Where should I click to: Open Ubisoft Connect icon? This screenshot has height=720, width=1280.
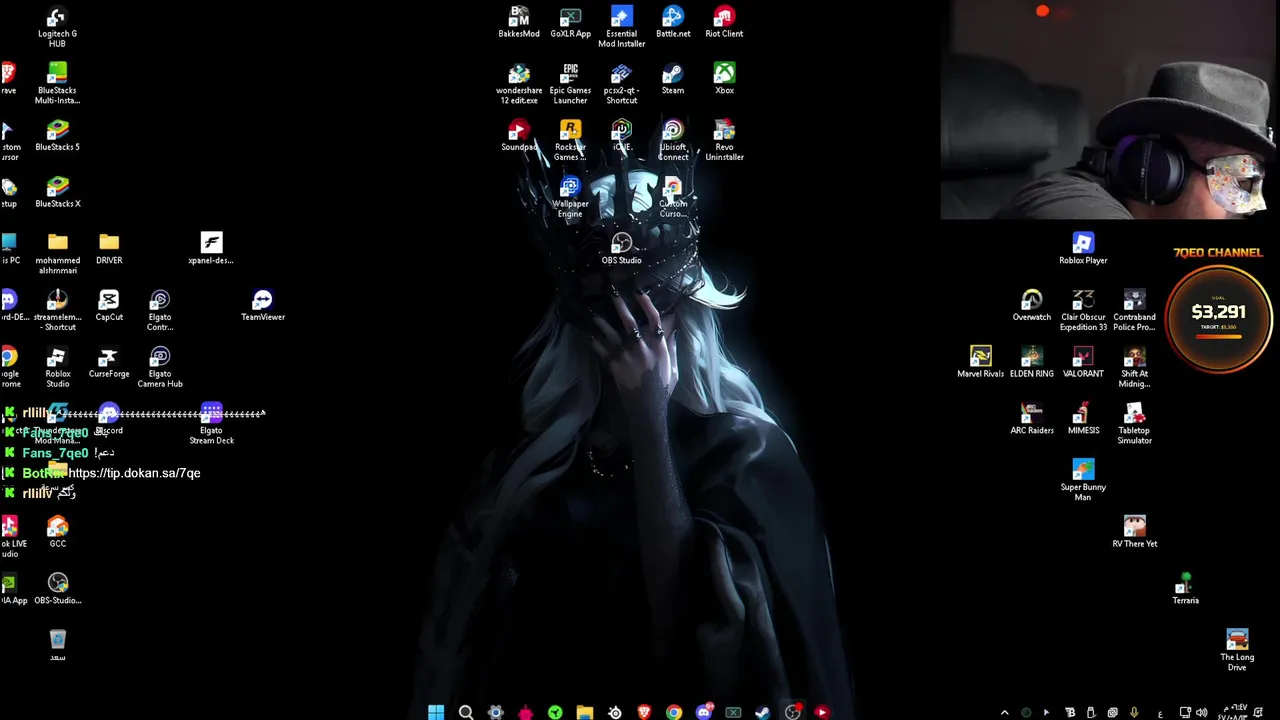[673, 141]
